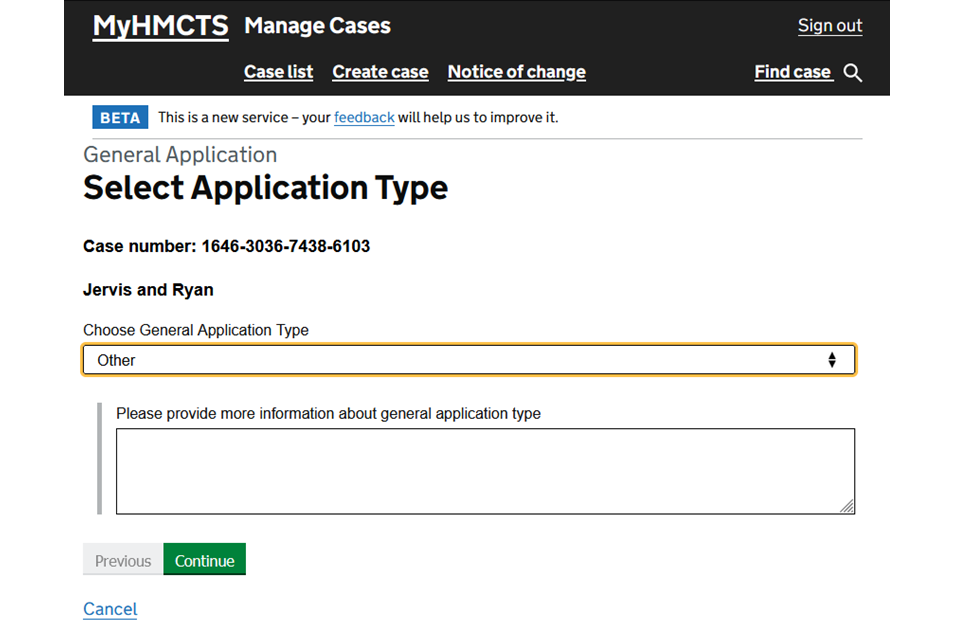
Task: Click the 'Choose General Application Type' label
Action: [x=196, y=330]
